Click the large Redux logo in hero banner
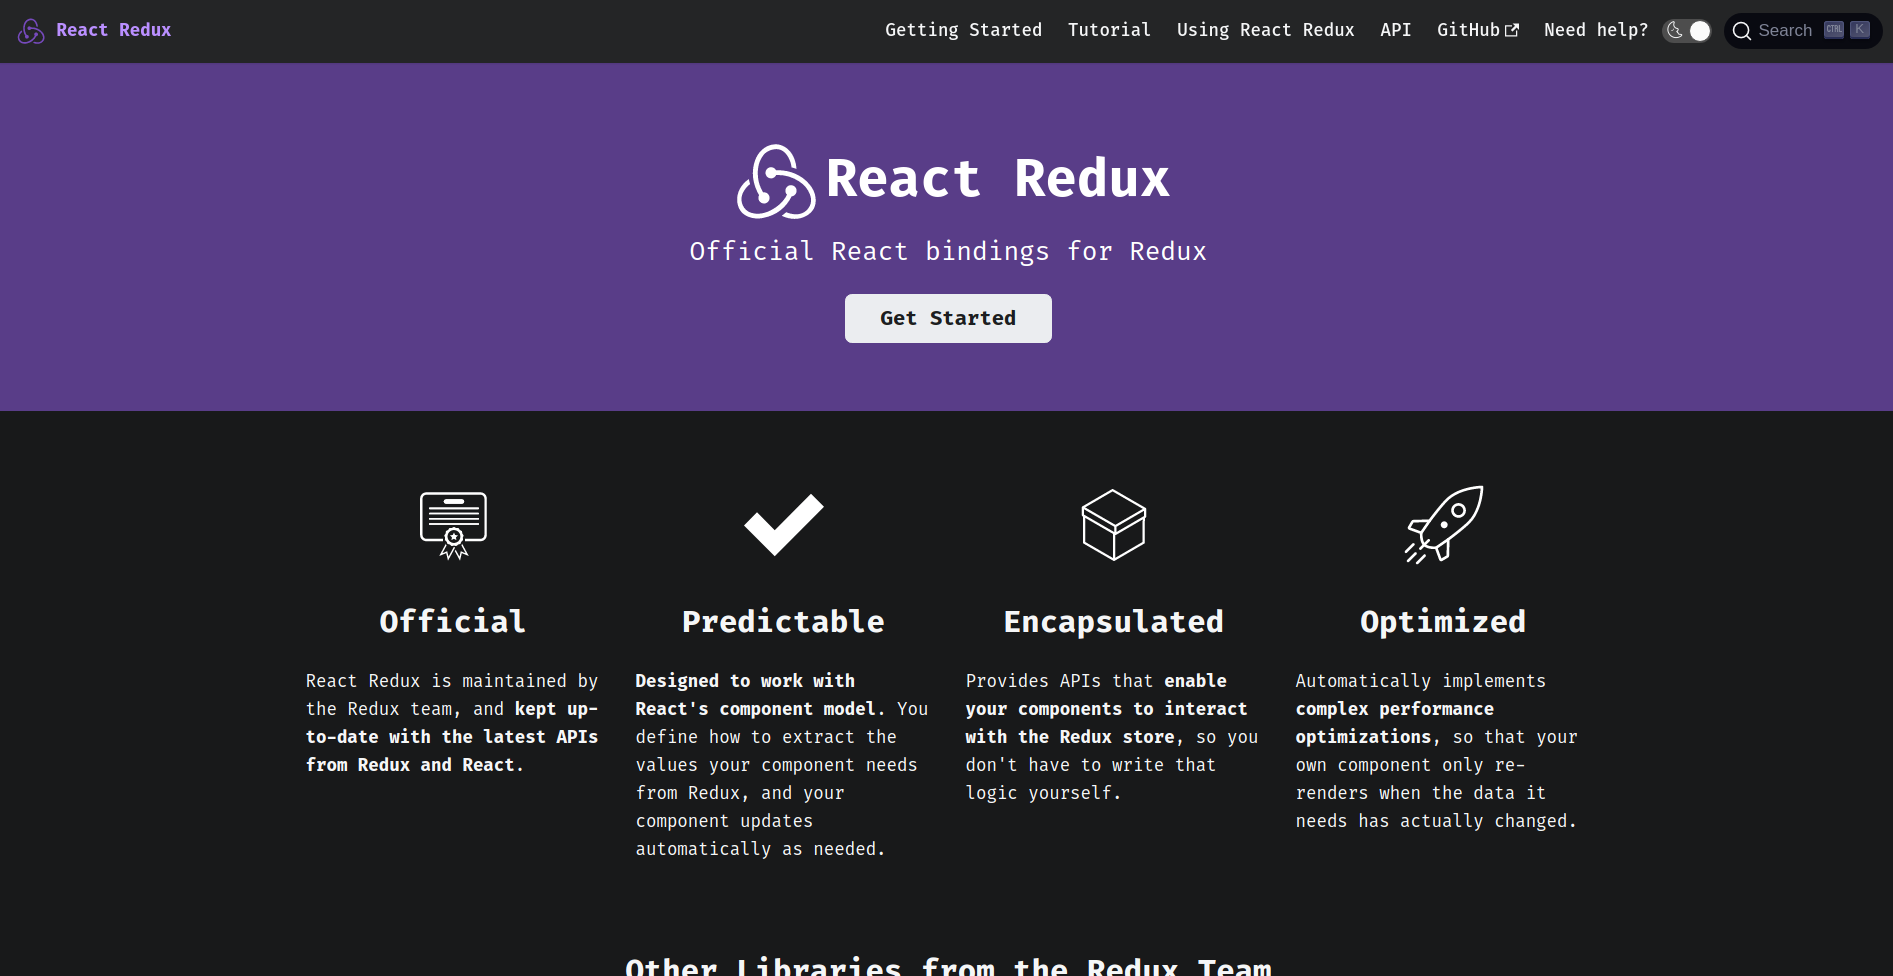The image size is (1893, 976). point(776,181)
